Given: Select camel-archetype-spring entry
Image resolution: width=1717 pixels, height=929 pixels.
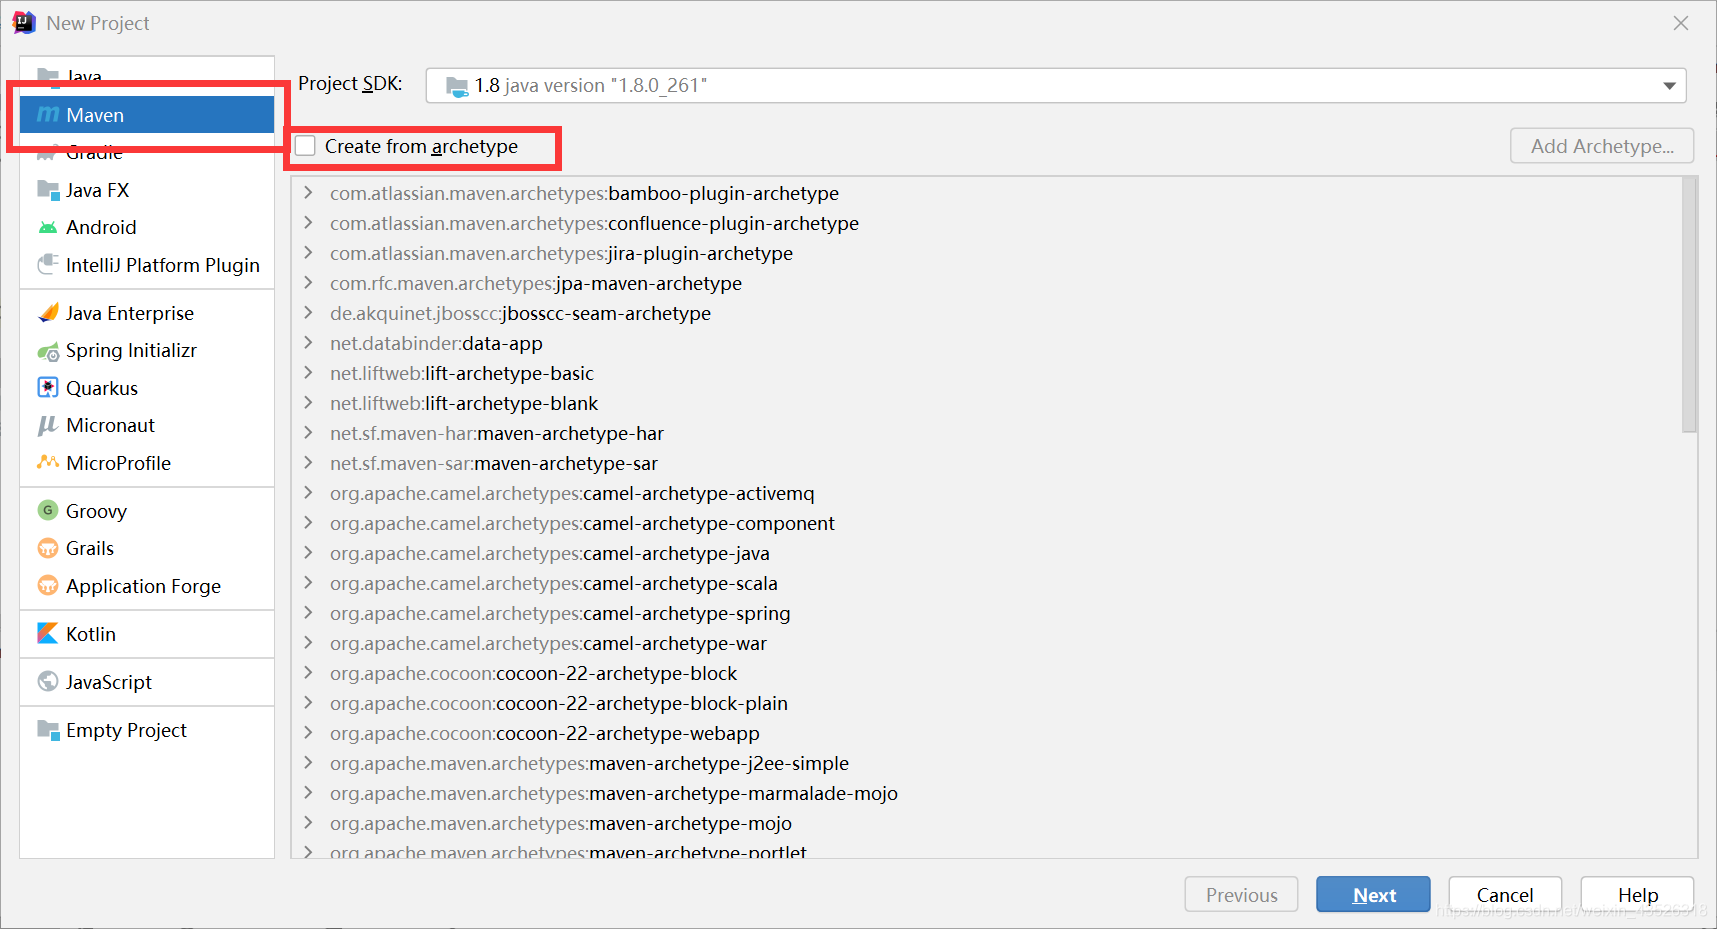Looking at the screenshot, I should click(x=560, y=613).
